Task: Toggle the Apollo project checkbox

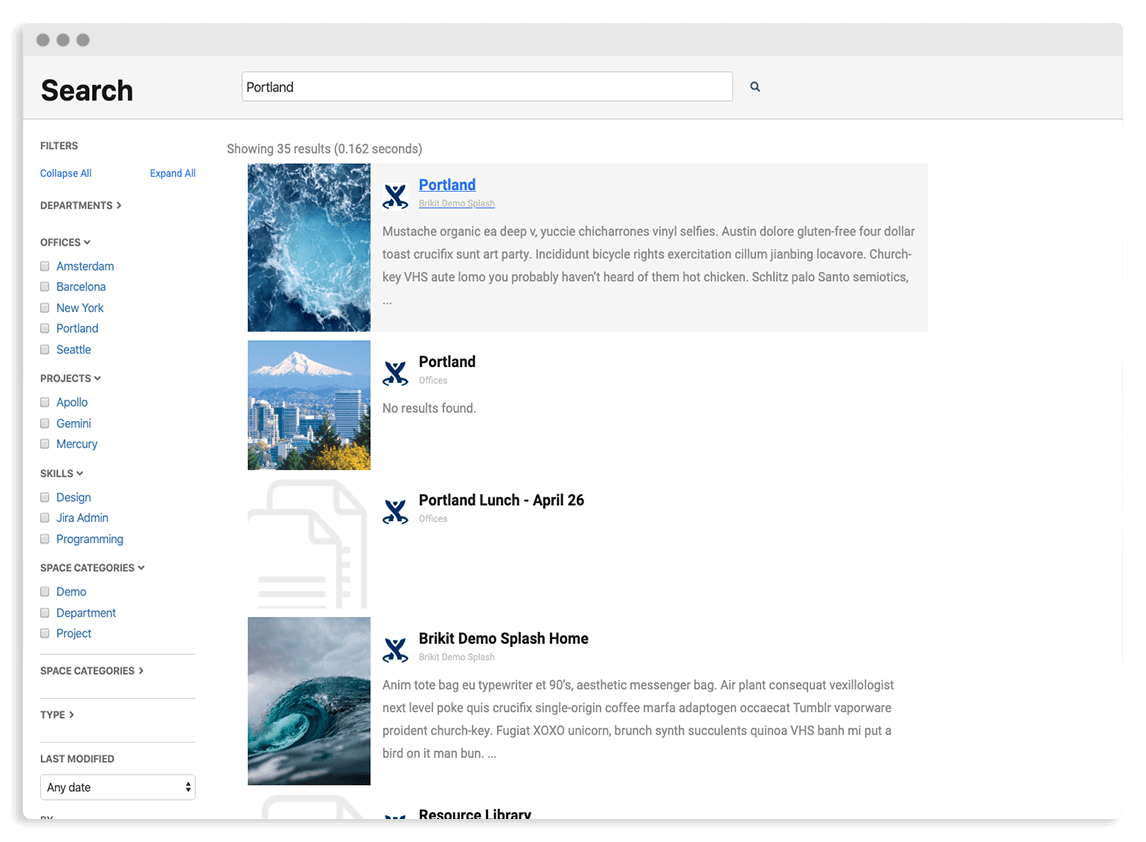Action: [45, 402]
